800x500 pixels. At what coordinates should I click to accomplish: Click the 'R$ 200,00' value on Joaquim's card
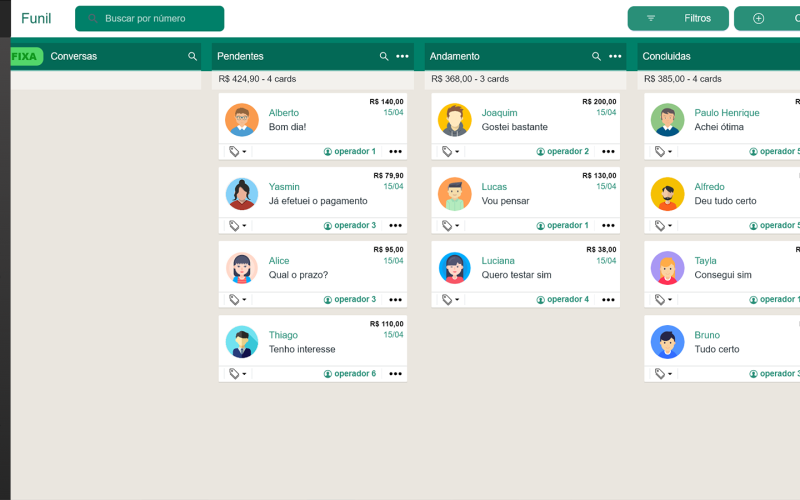(x=599, y=102)
